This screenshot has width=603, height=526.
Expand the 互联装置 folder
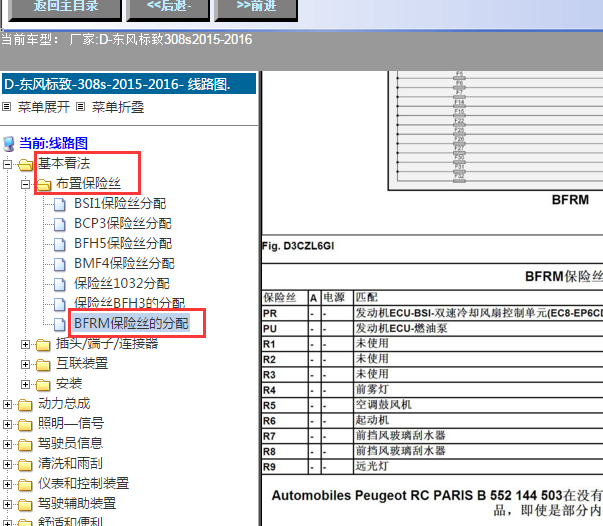click(25, 365)
